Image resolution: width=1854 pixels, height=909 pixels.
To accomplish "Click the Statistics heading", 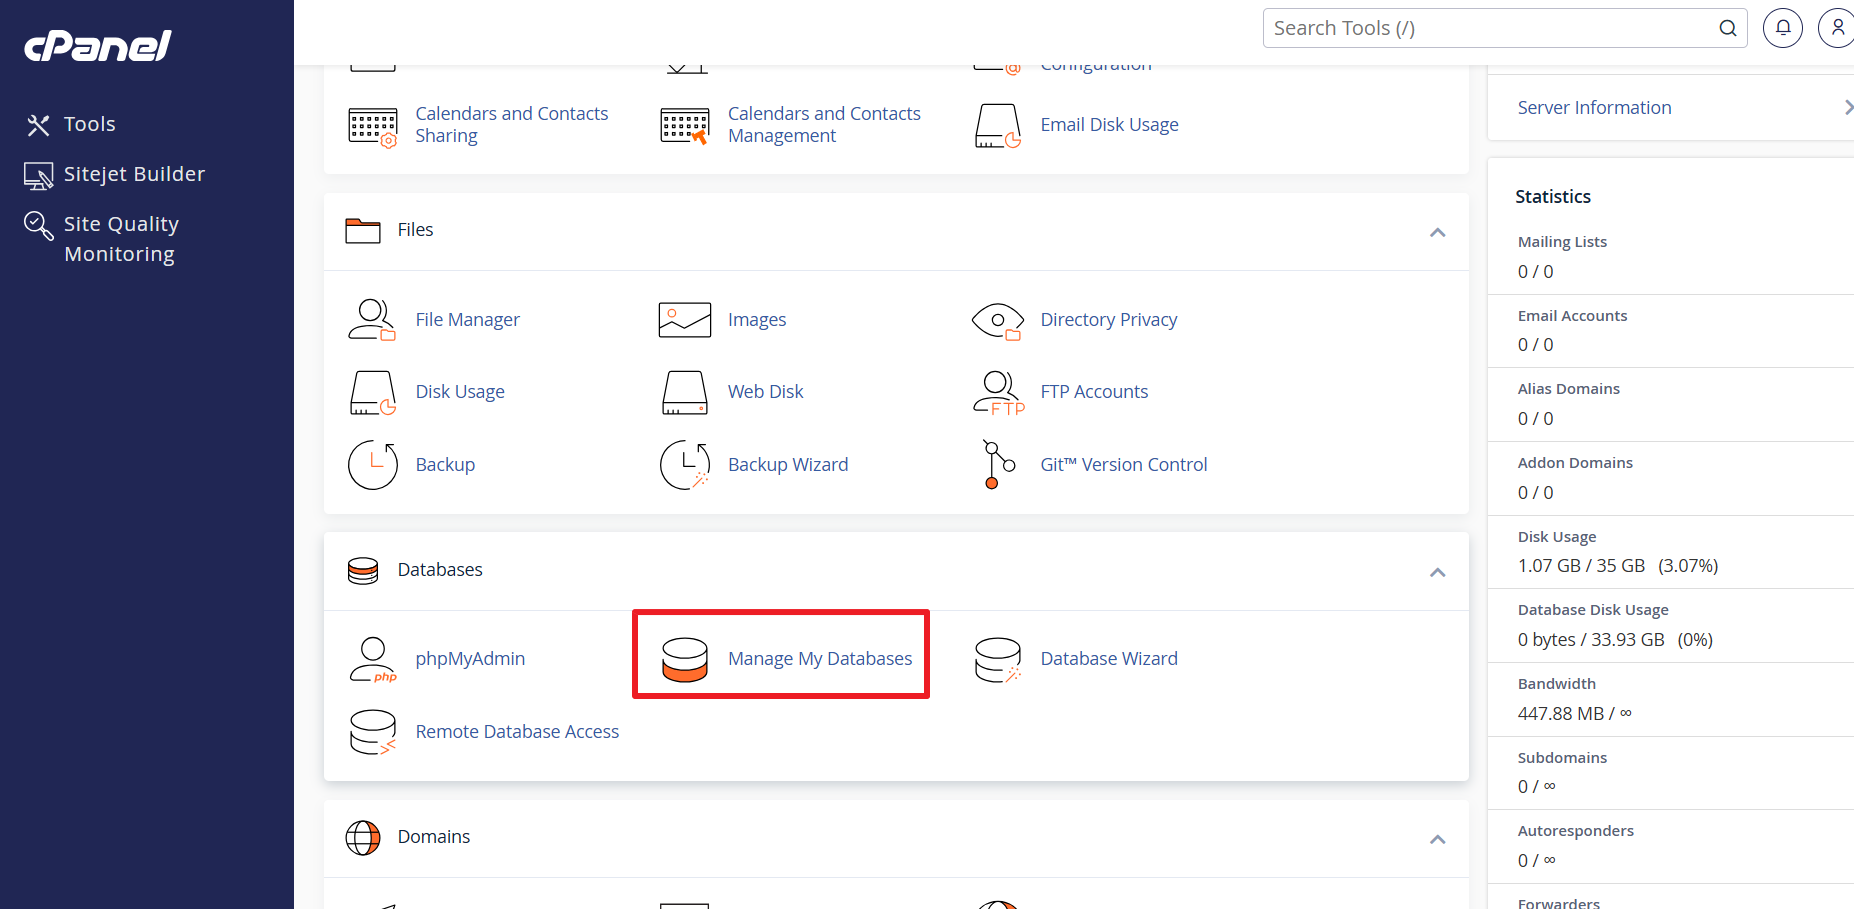I will click(1552, 197).
